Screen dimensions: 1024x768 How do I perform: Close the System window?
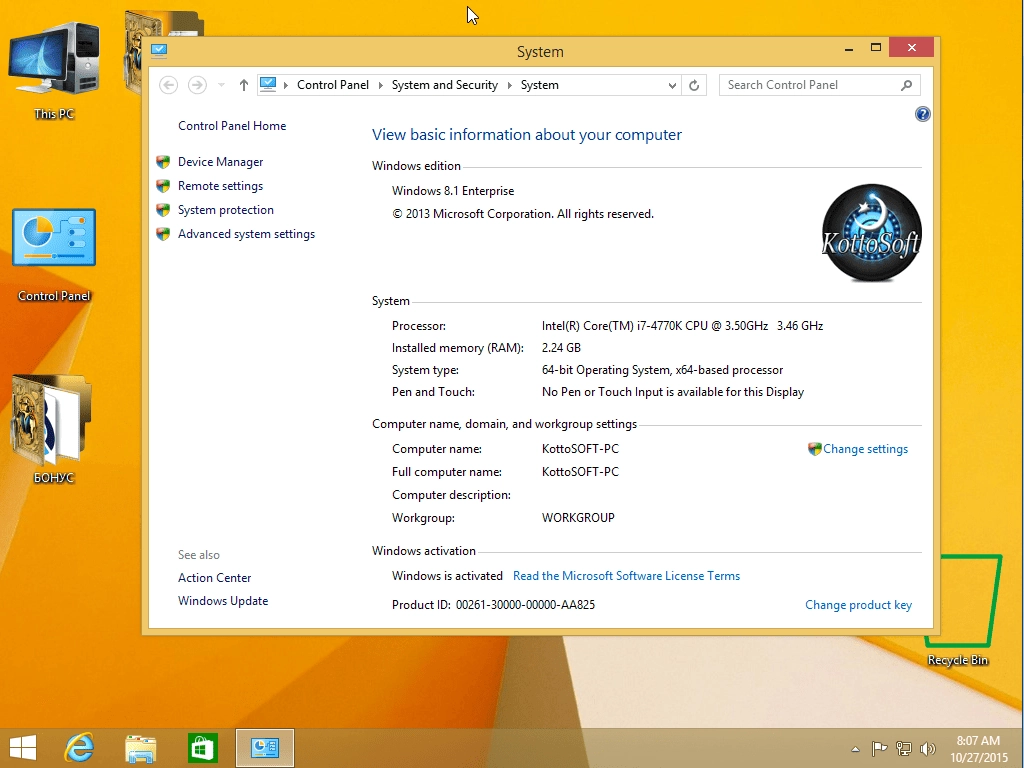pos(912,48)
